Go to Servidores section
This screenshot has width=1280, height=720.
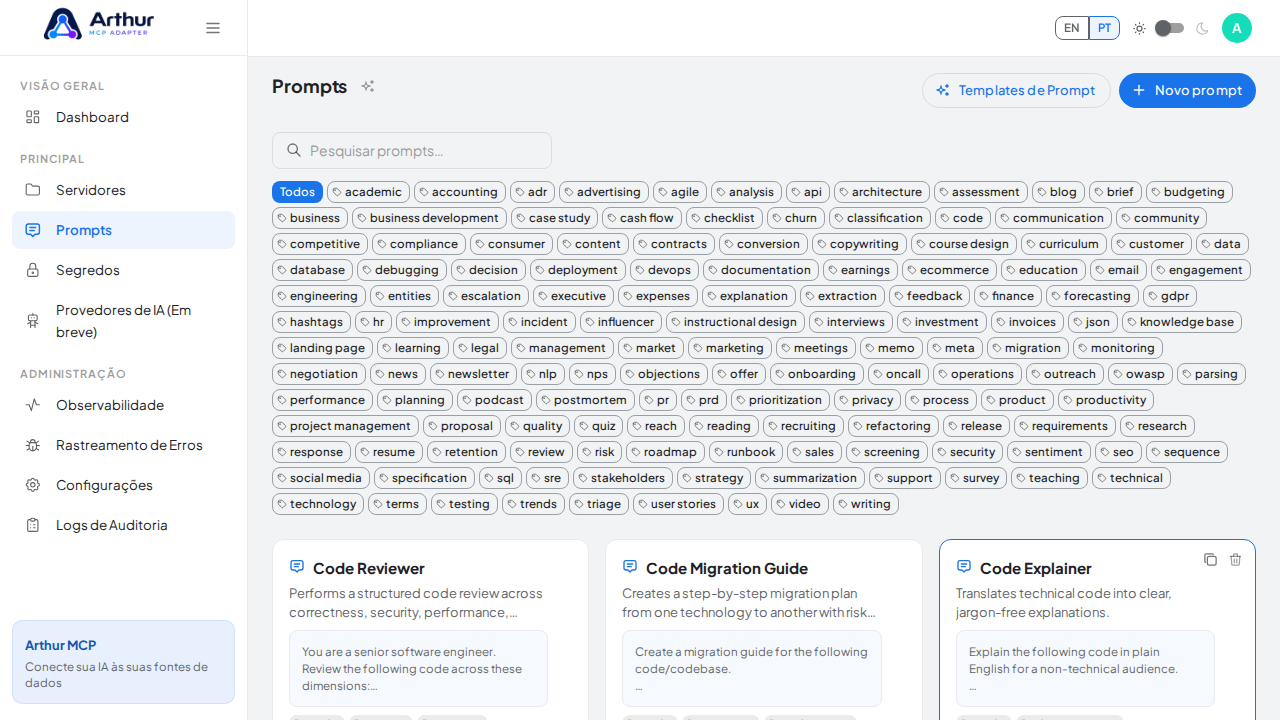(123, 190)
